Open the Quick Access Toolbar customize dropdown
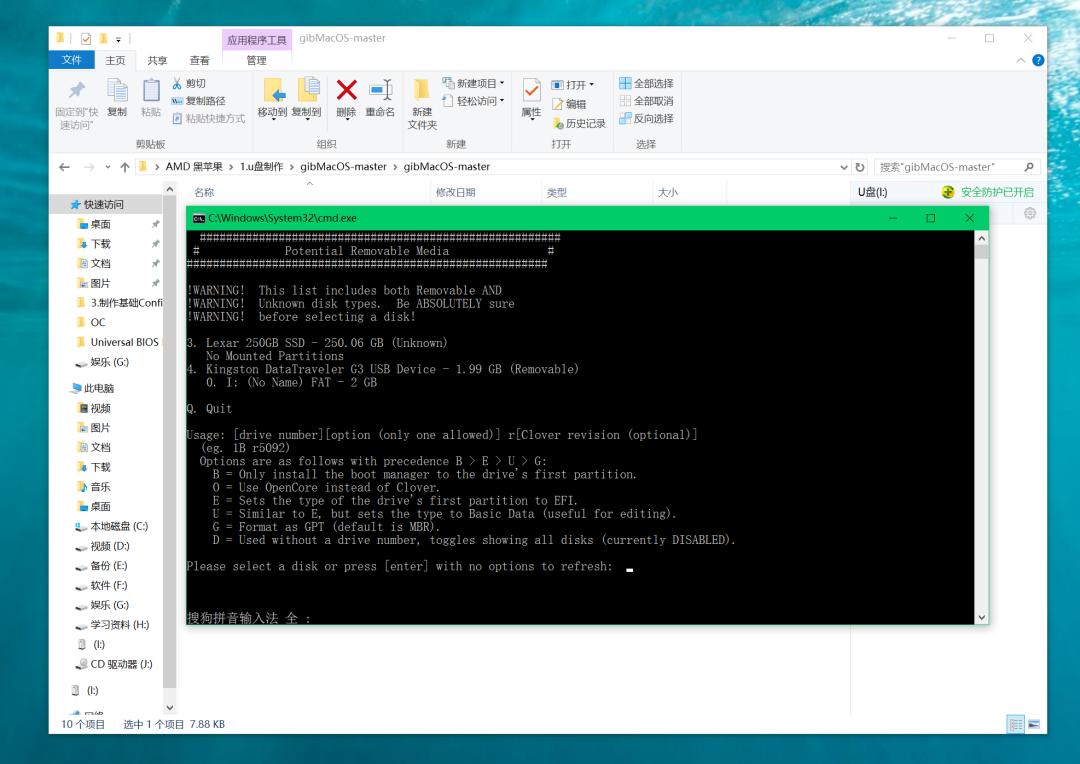The width and height of the screenshot is (1080, 764). [118, 39]
